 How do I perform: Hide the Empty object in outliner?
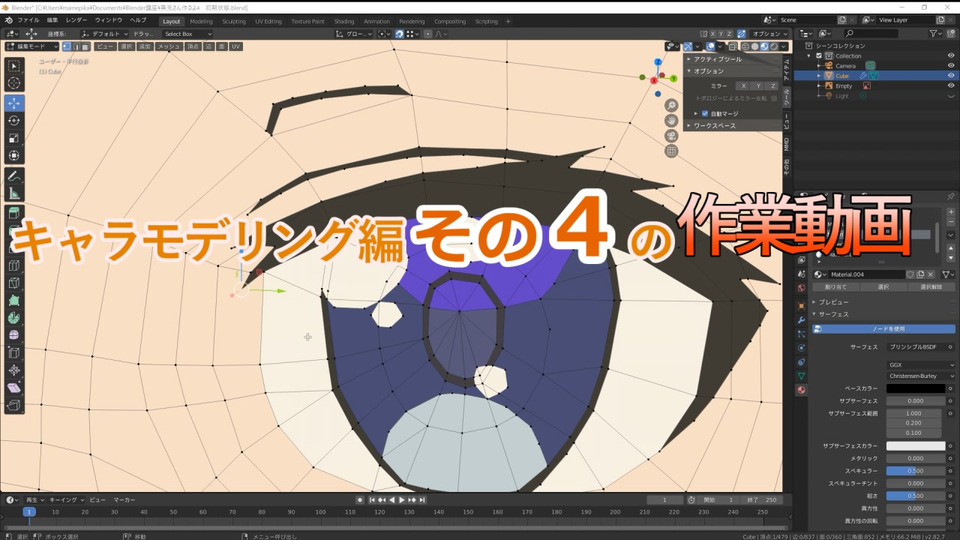[951, 86]
